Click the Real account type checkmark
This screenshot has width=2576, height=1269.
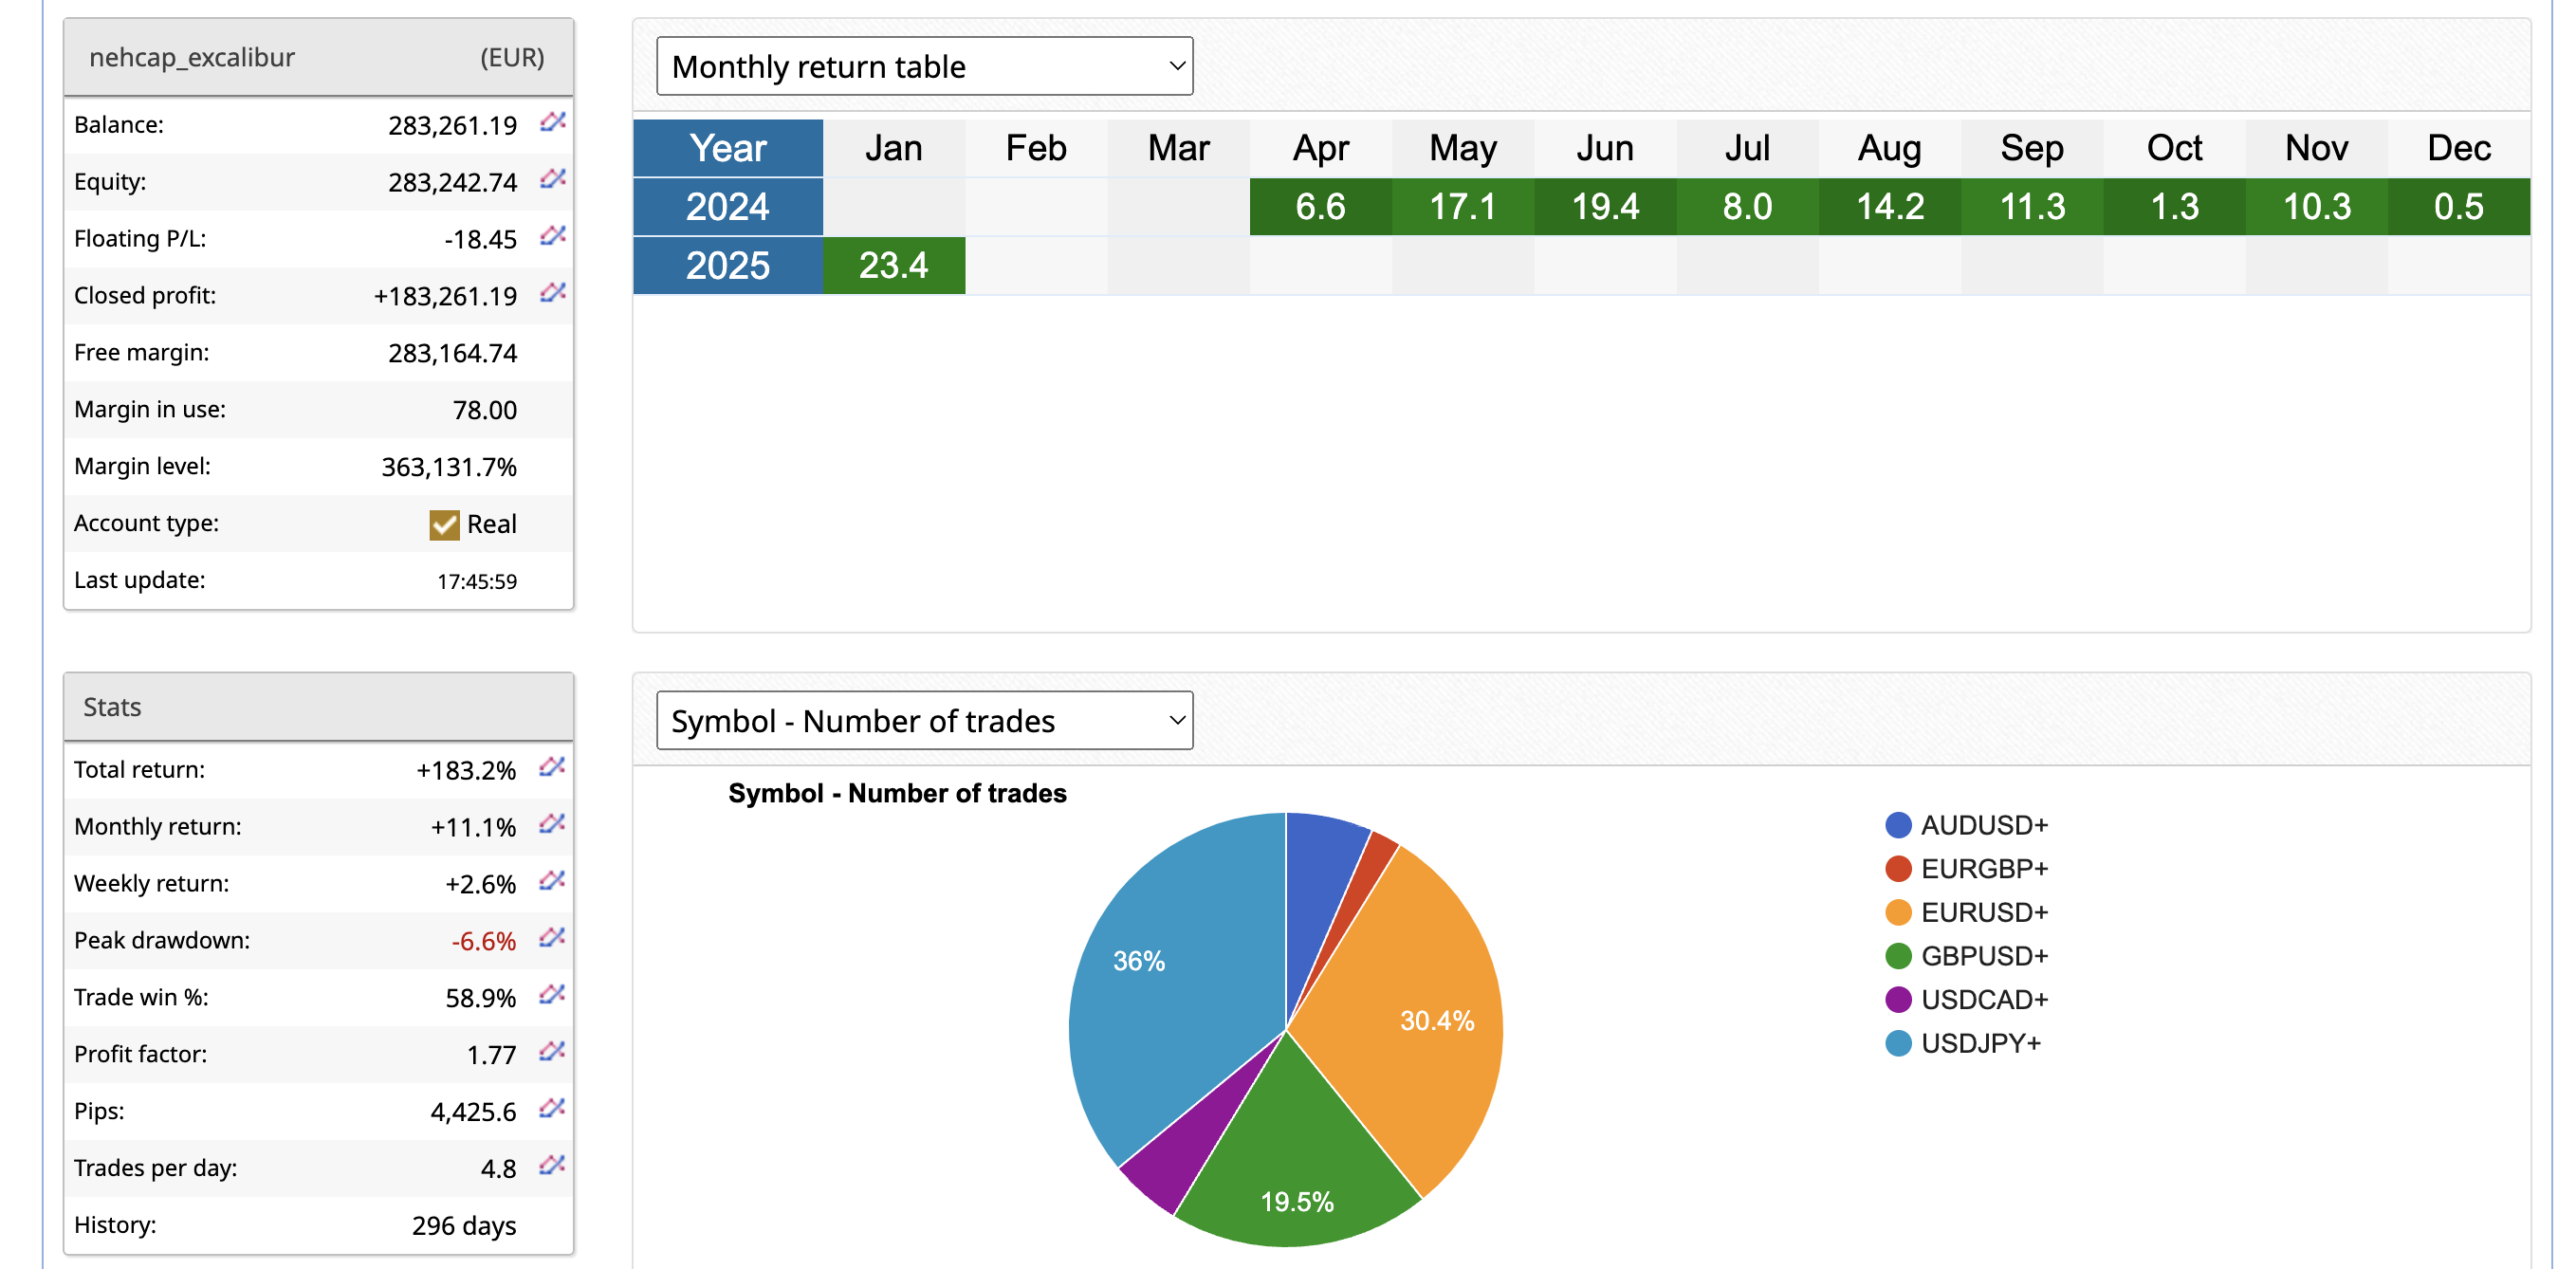(444, 525)
